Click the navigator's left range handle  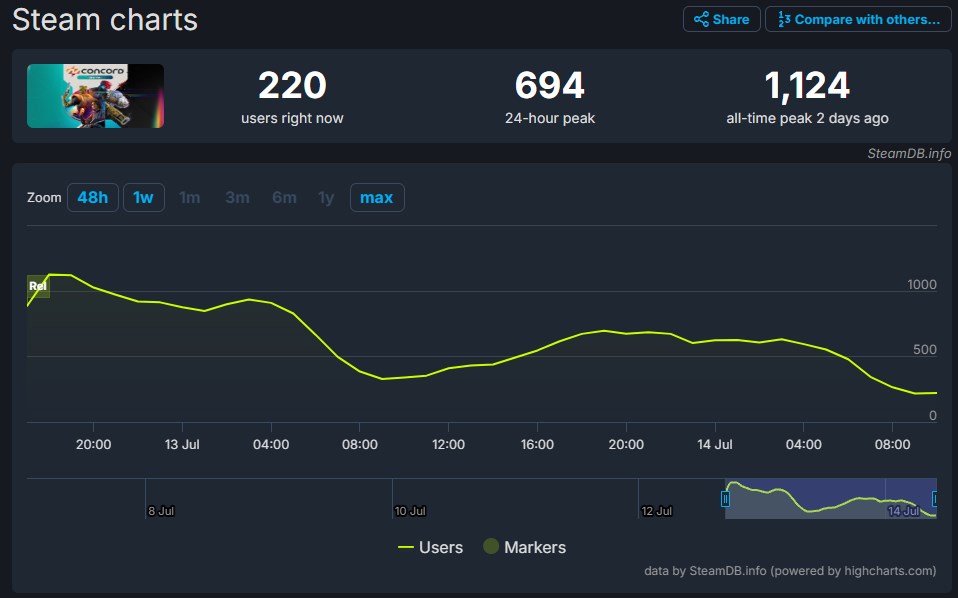pos(726,498)
